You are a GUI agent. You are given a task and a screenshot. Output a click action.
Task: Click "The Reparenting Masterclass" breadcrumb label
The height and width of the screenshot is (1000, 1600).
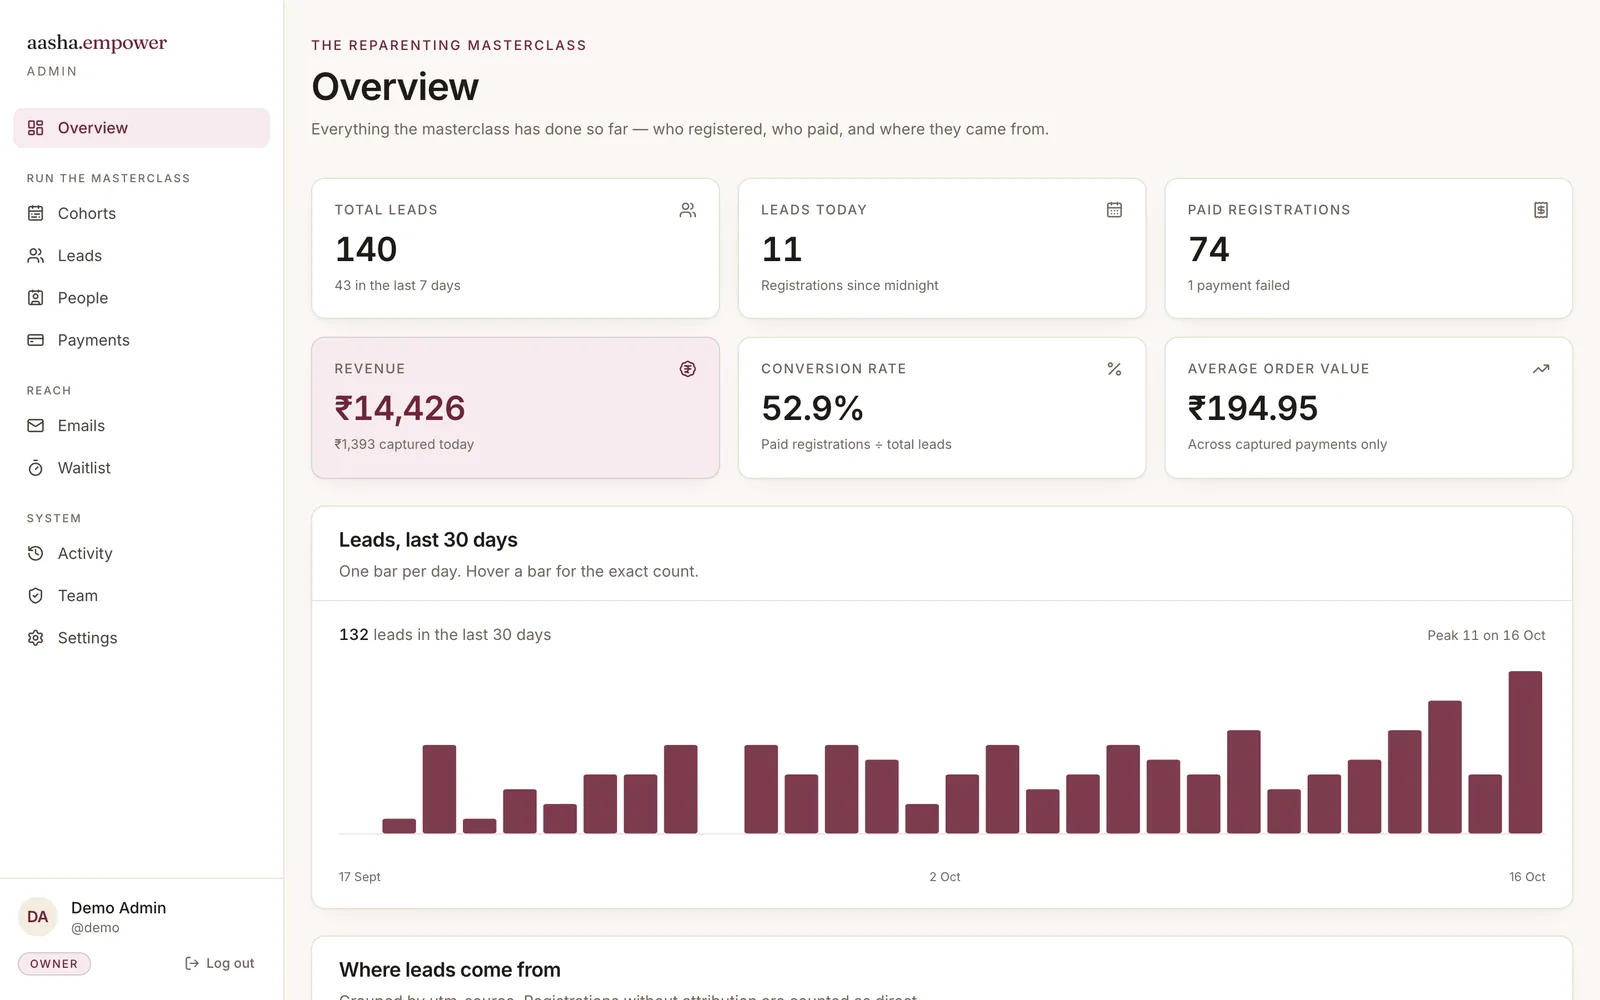pos(449,45)
